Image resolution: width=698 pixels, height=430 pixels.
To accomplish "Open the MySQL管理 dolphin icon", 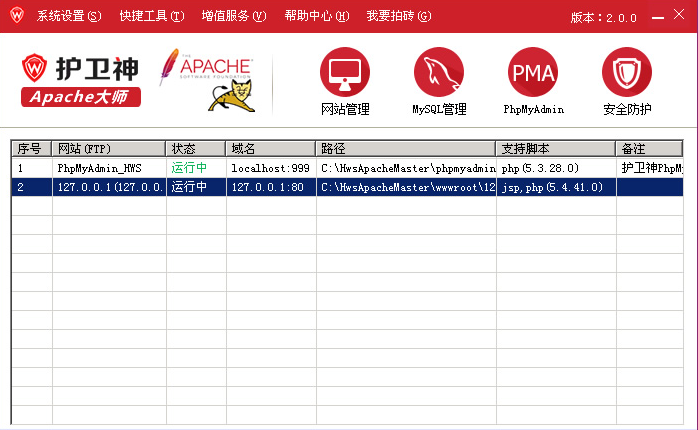I will click(439, 72).
